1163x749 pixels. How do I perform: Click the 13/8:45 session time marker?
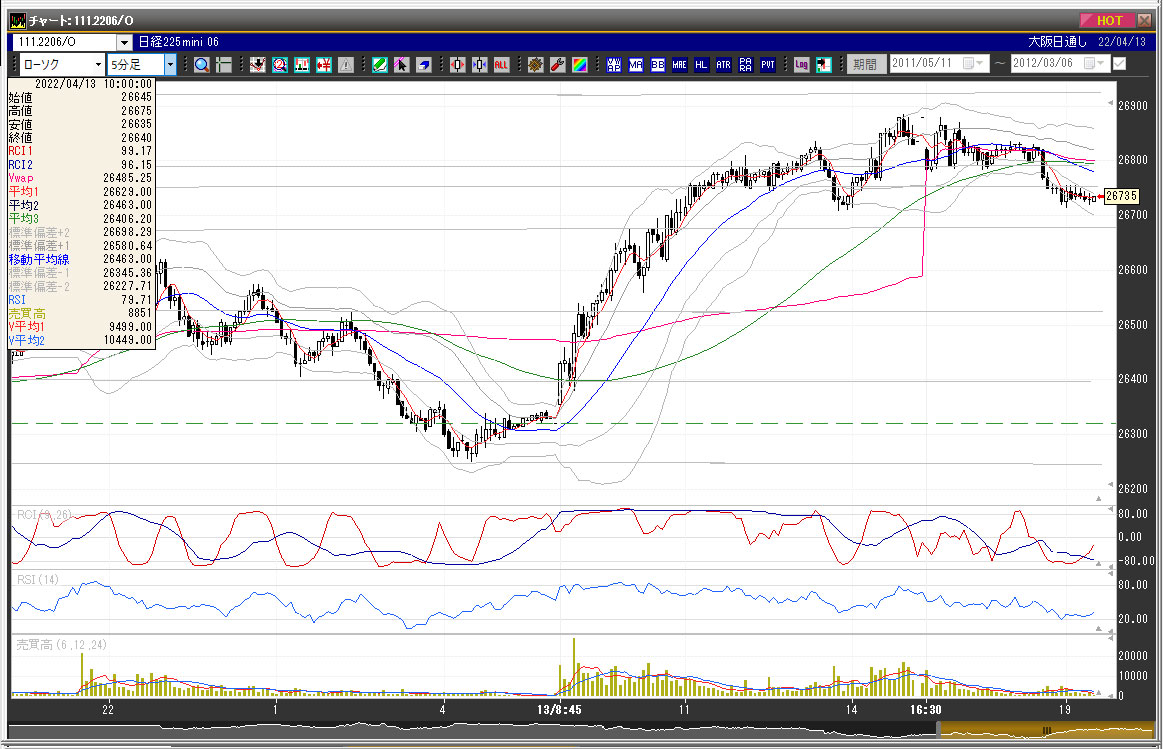pos(559,710)
